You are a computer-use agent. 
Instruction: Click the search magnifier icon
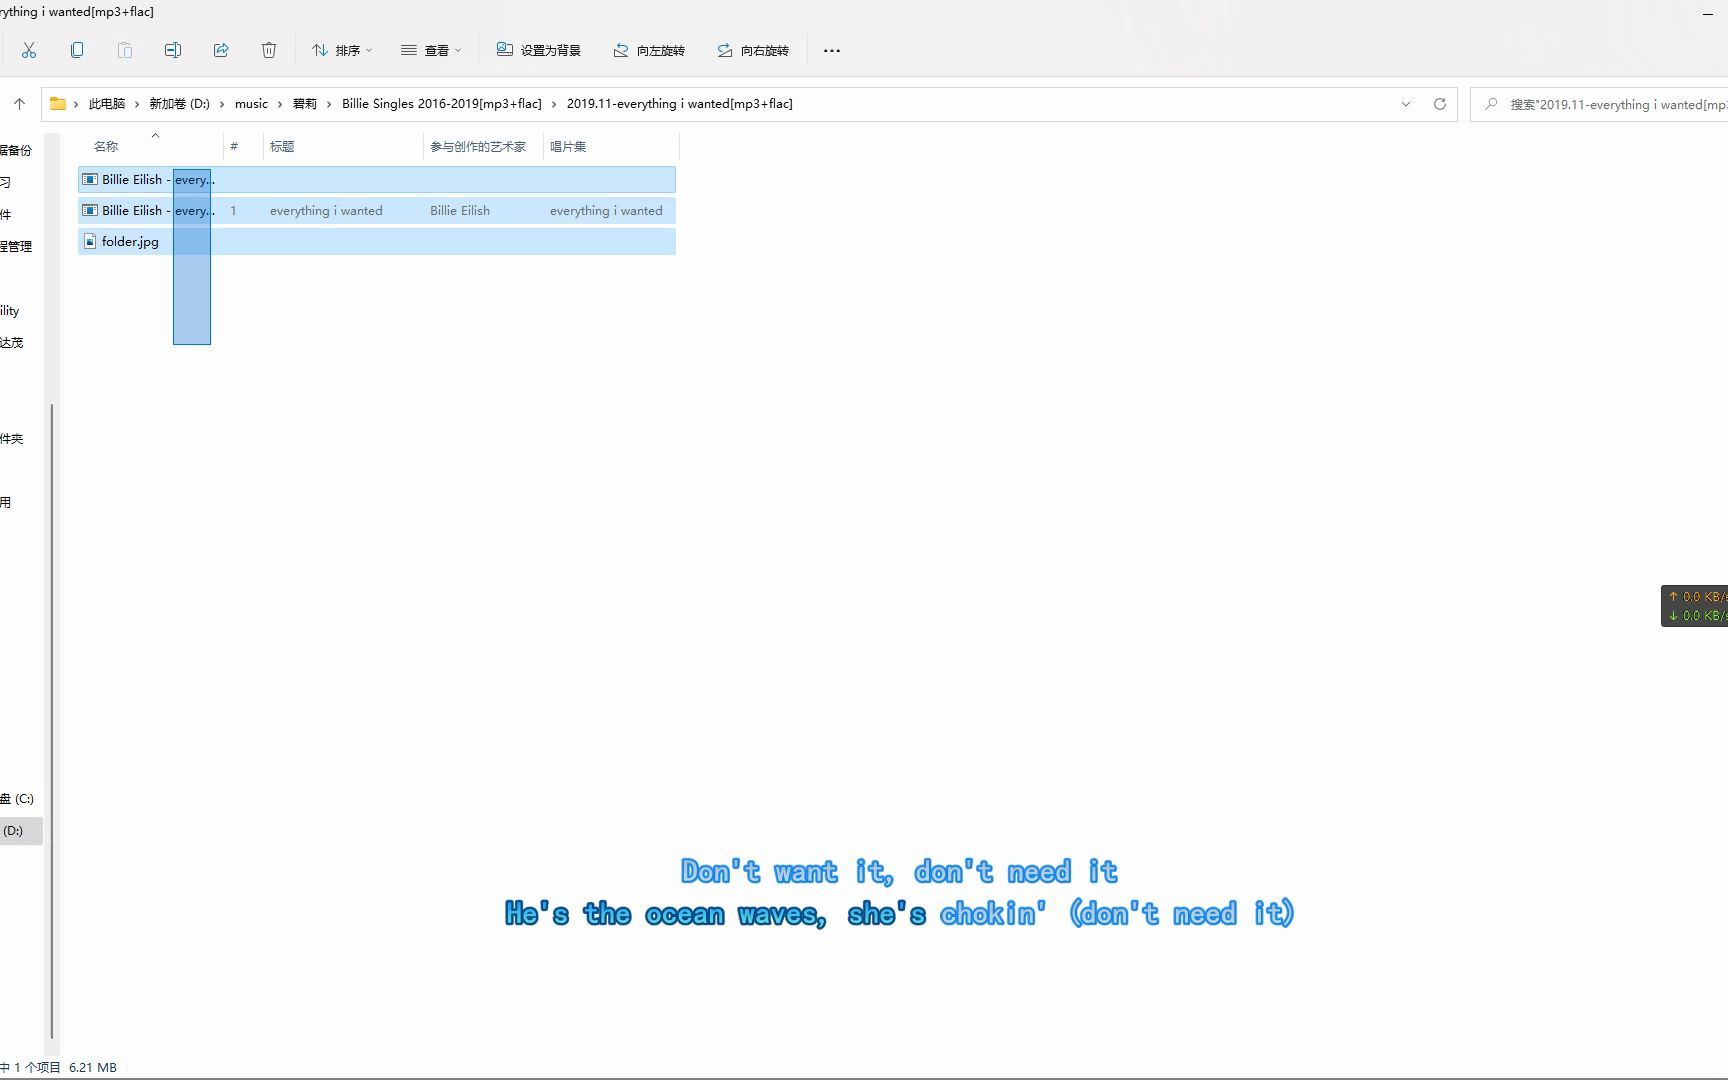pos(1491,104)
